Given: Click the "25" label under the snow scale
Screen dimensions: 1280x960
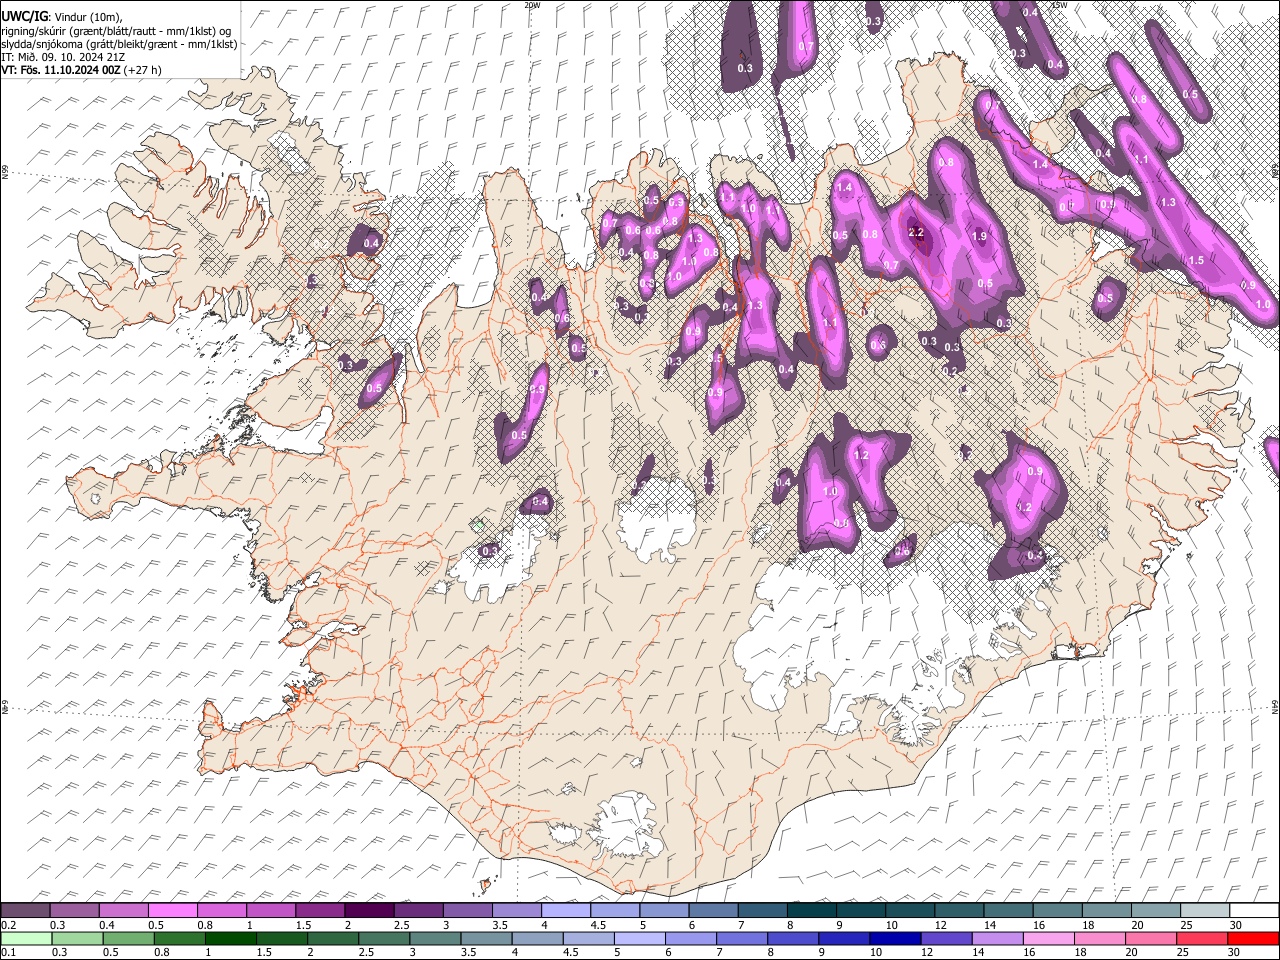Looking at the screenshot, I should click(x=1187, y=925).
